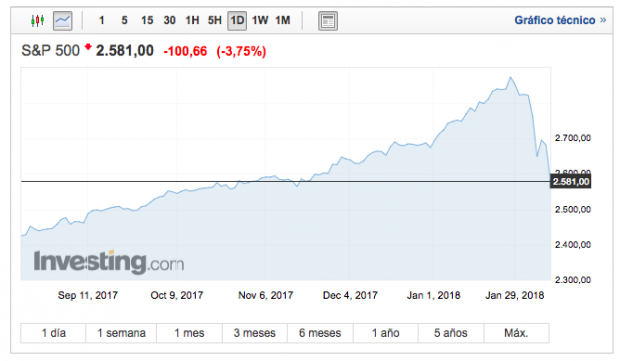Image resolution: width=620 pixels, height=361 pixels.
Task: Click the Jan 29, 2018 axis label
Action: 514,295
